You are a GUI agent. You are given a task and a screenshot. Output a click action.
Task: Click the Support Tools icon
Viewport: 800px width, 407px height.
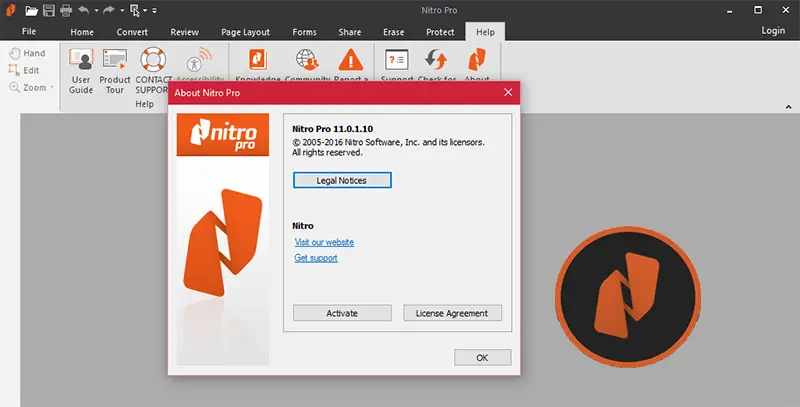(x=397, y=60)
